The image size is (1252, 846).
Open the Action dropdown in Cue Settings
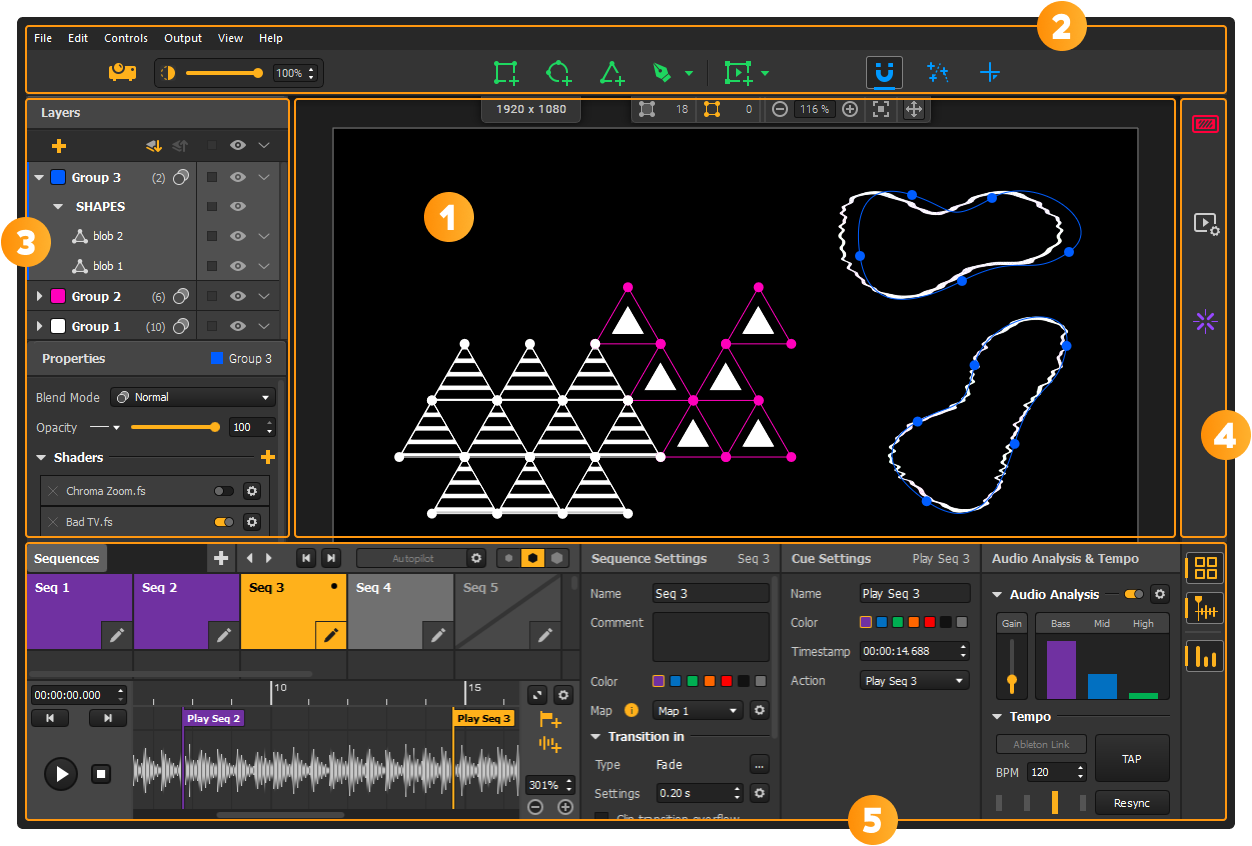coord(914,680)
